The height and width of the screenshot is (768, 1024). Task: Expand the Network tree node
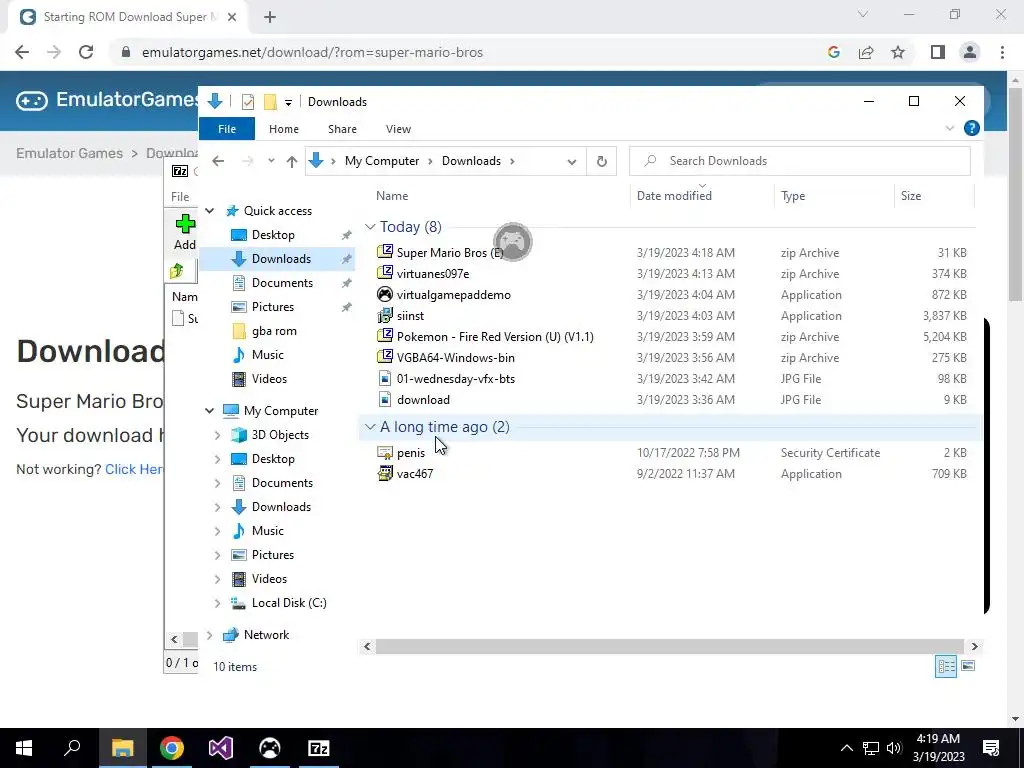pyautogui.click(x=210, y=635)
